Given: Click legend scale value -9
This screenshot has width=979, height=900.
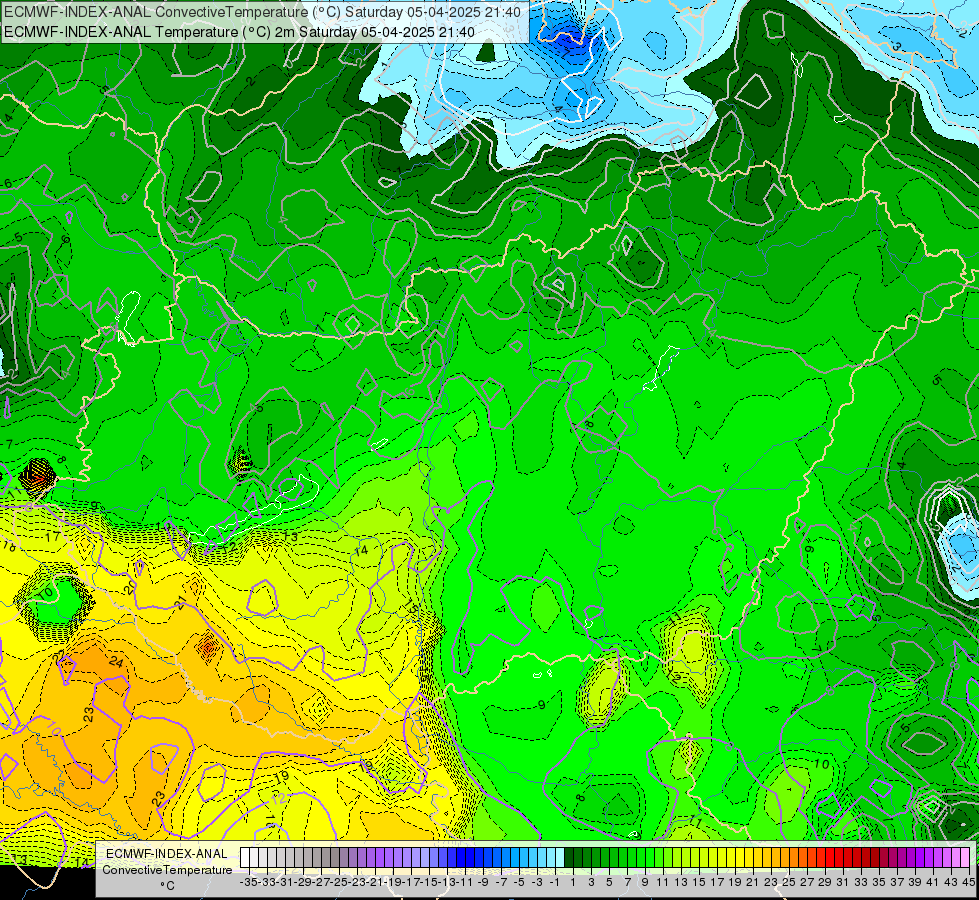Looking at the screenshot, I should coord(482,882).
